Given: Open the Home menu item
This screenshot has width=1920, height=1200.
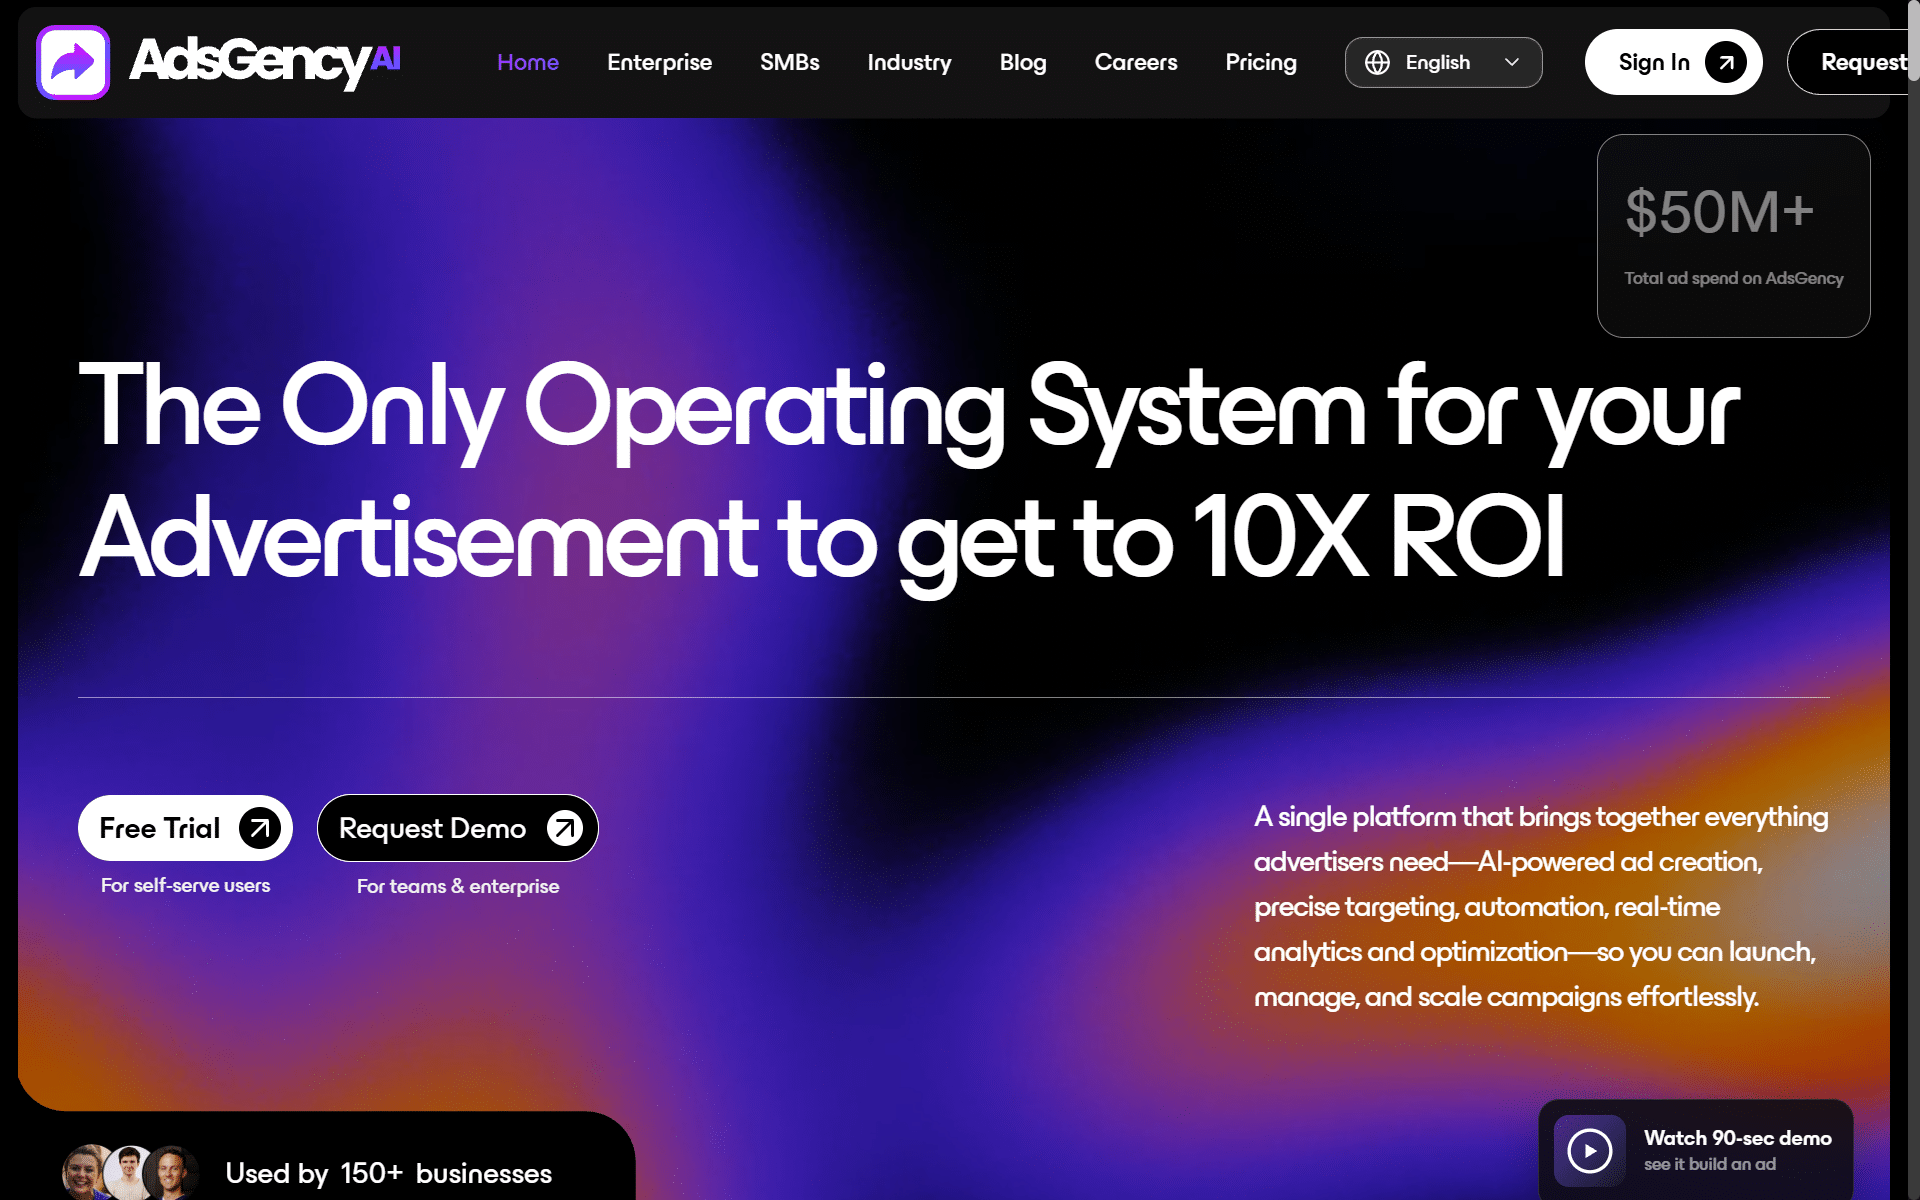Looking at the screenshot, I should point(528,62).
